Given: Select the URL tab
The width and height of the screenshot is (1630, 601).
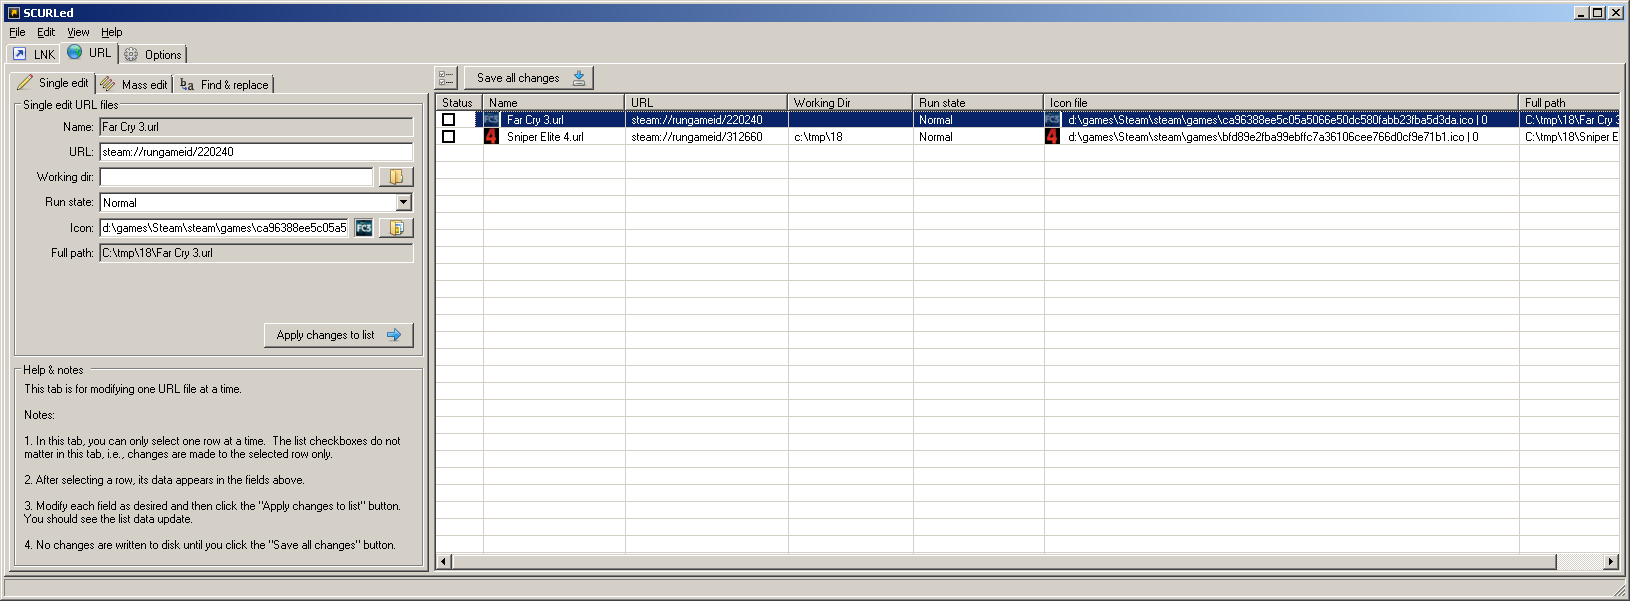Looking at the screenshot, I should click(89, 53).
